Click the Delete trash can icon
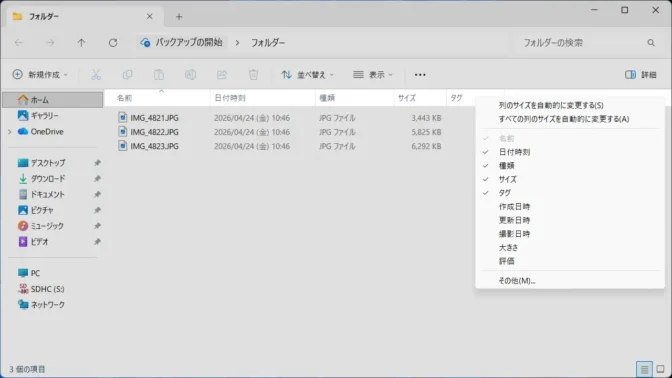This screenshot has height=378, width=672. click(253, 75)
